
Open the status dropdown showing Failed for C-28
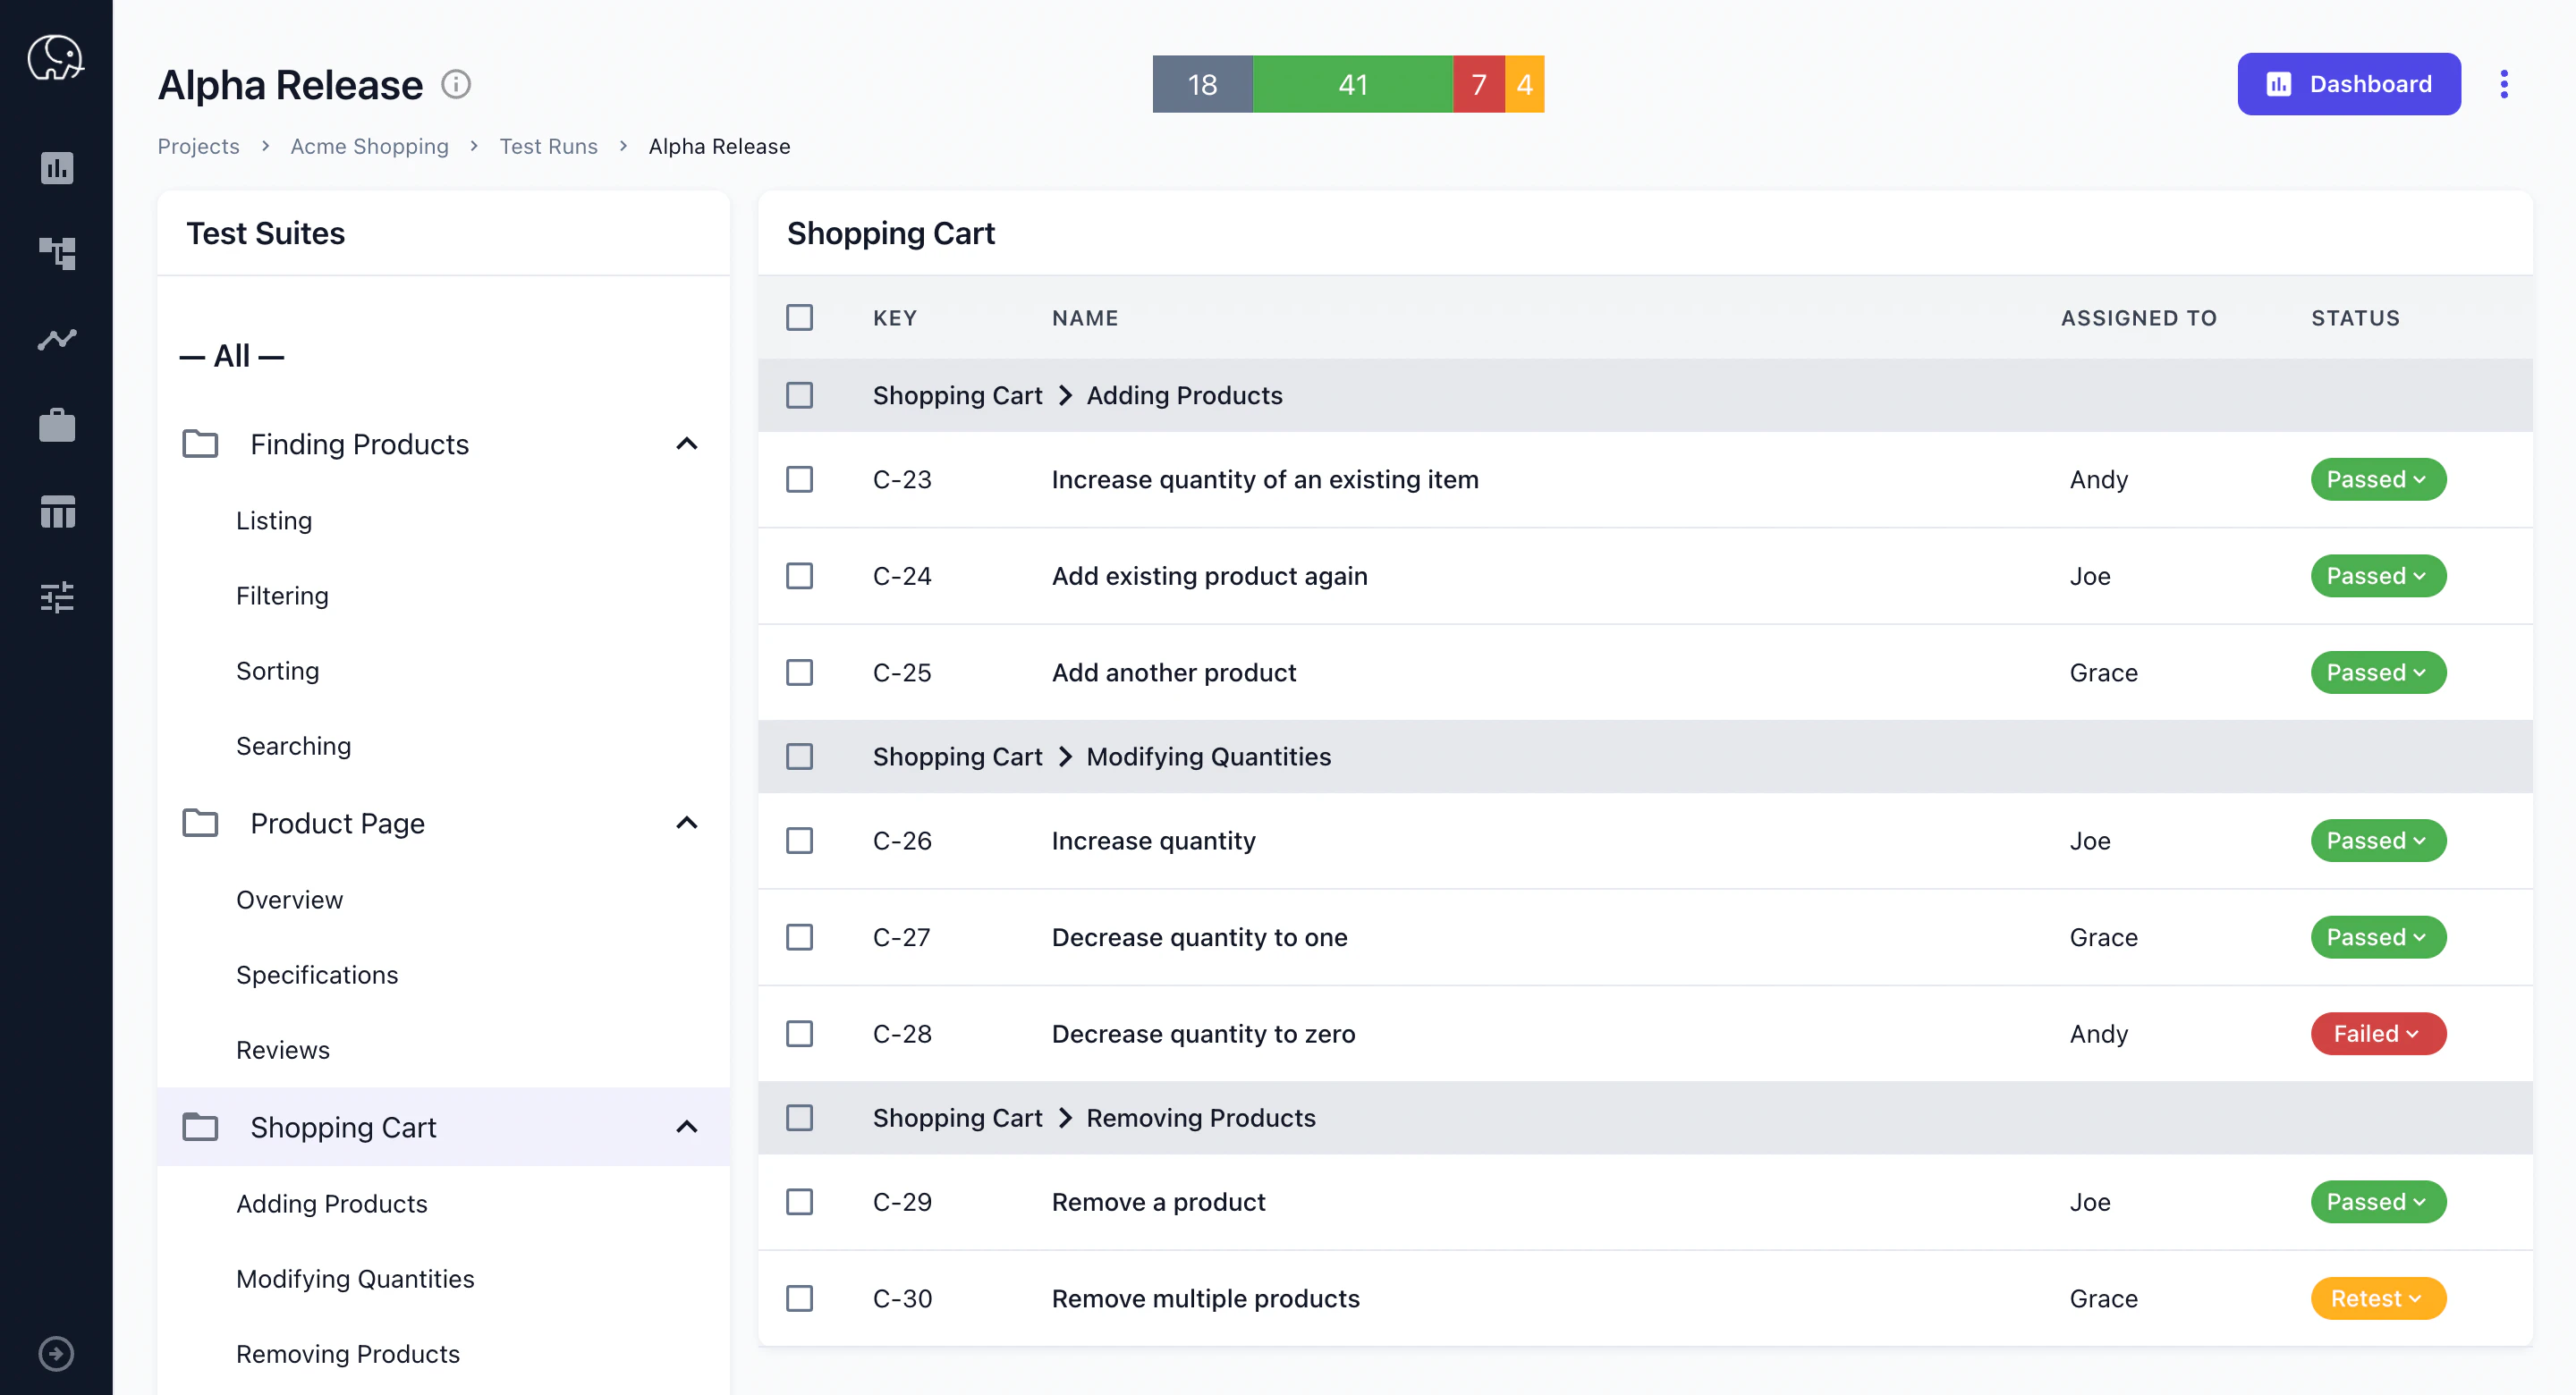(x=2377, y=1034)
